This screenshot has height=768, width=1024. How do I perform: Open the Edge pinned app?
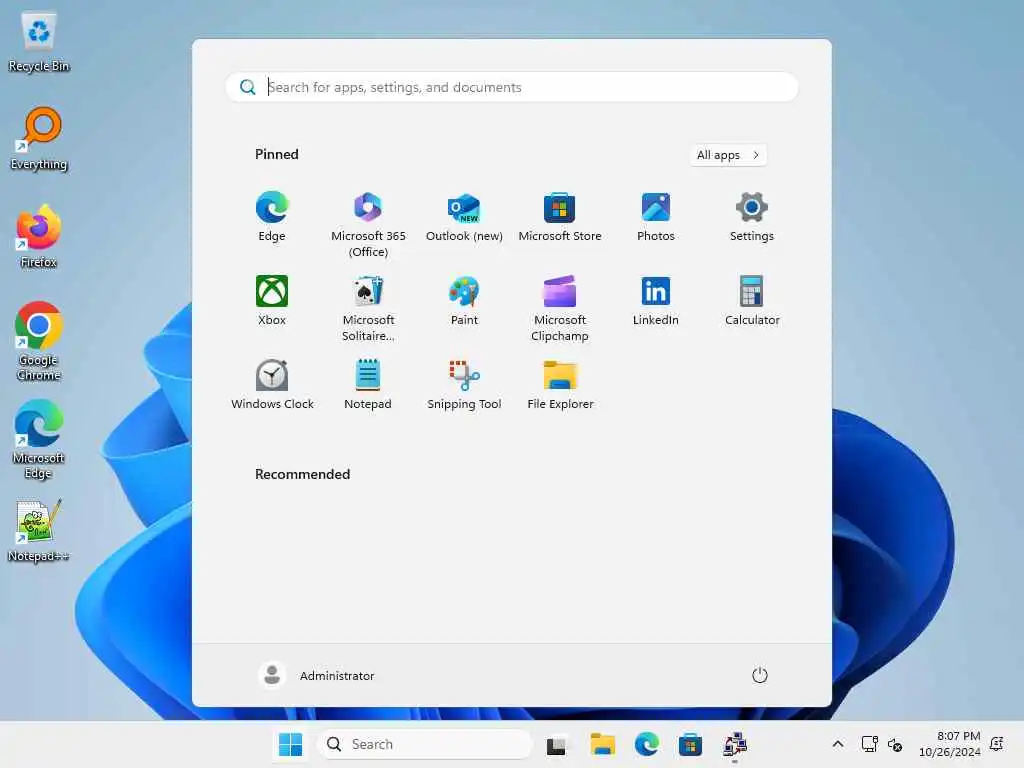(x=272, y=217)
